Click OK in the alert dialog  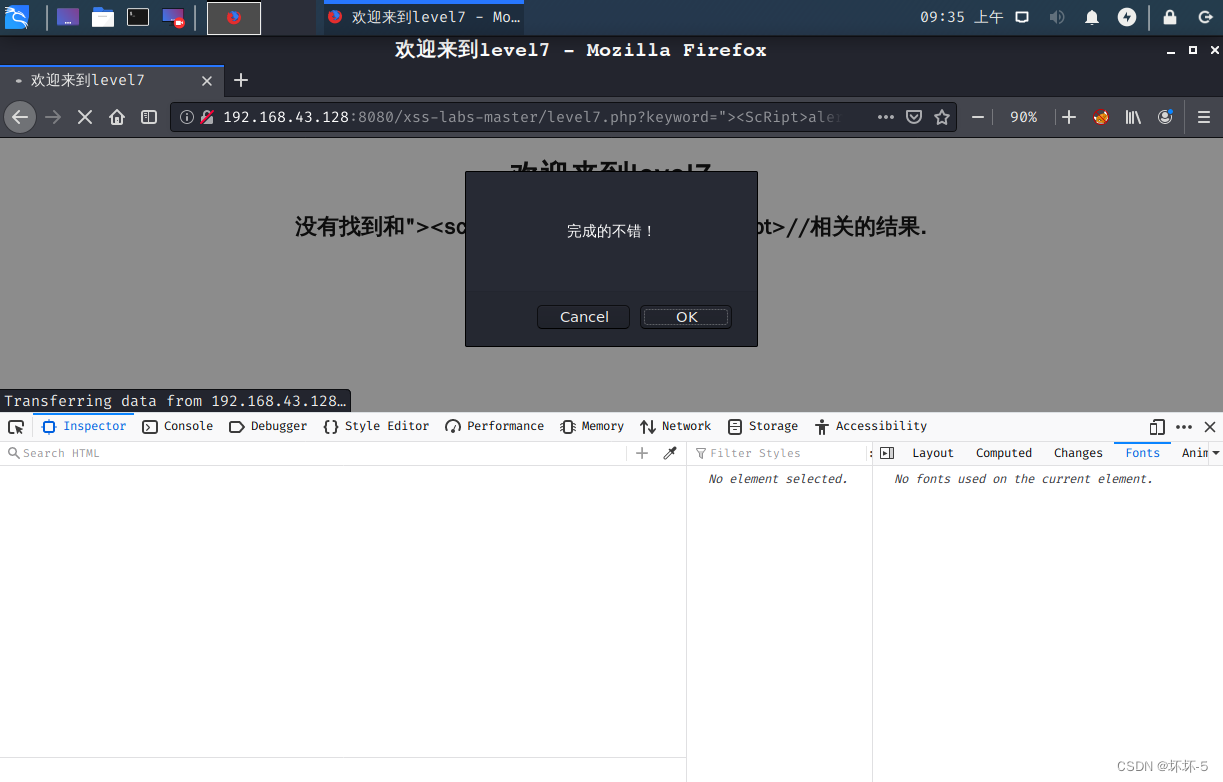tap(685, 317)
